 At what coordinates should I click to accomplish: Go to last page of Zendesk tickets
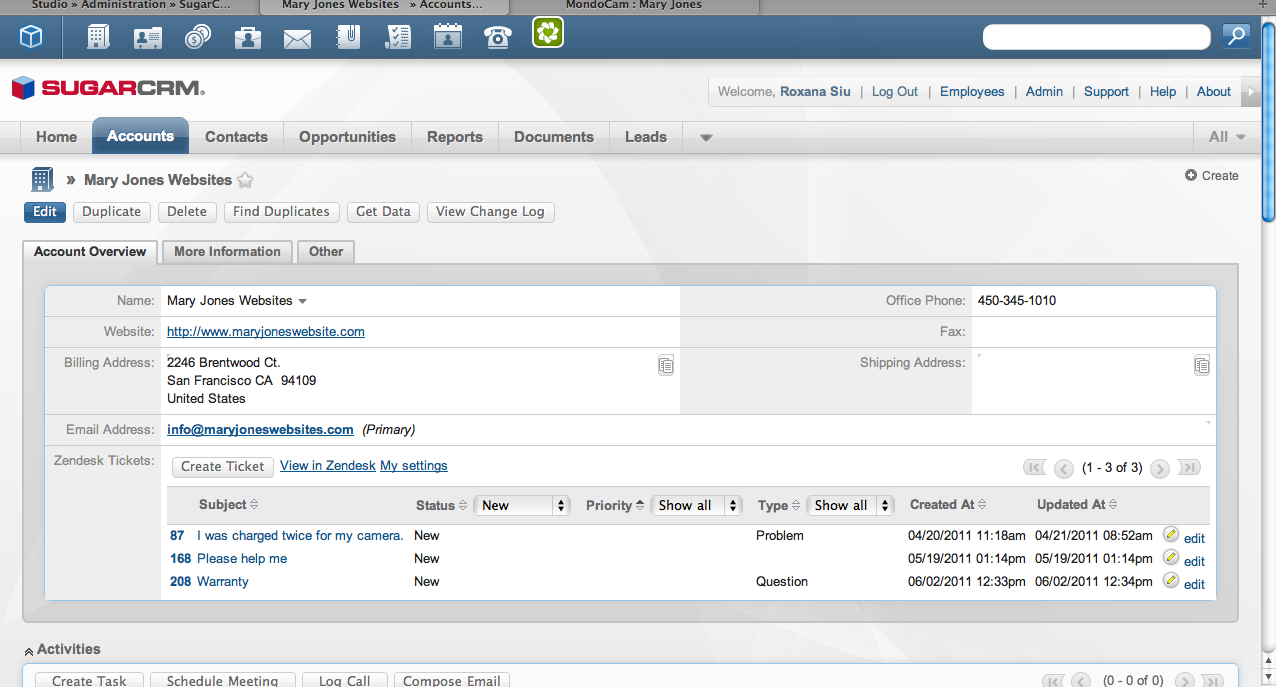coord(1189,467)
